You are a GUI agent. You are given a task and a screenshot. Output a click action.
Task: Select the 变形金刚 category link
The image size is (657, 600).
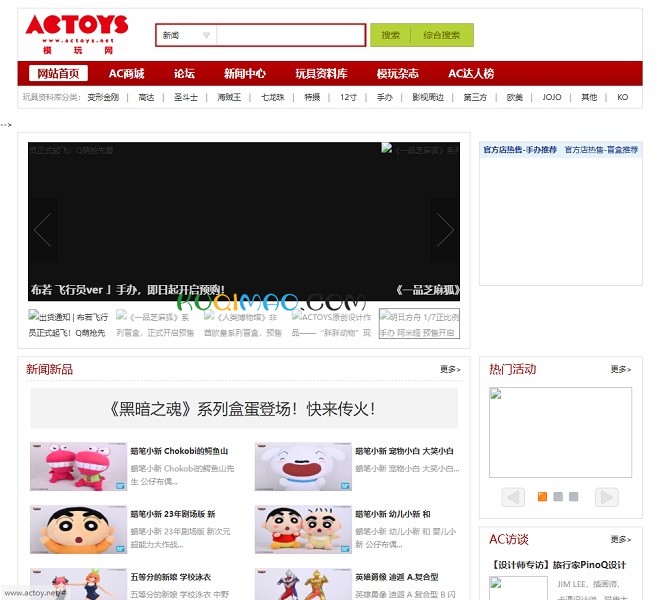(x=103, y=97)
